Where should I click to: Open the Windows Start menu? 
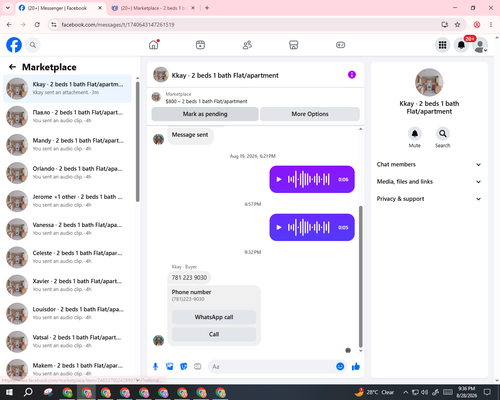click(x=9, y=392)
